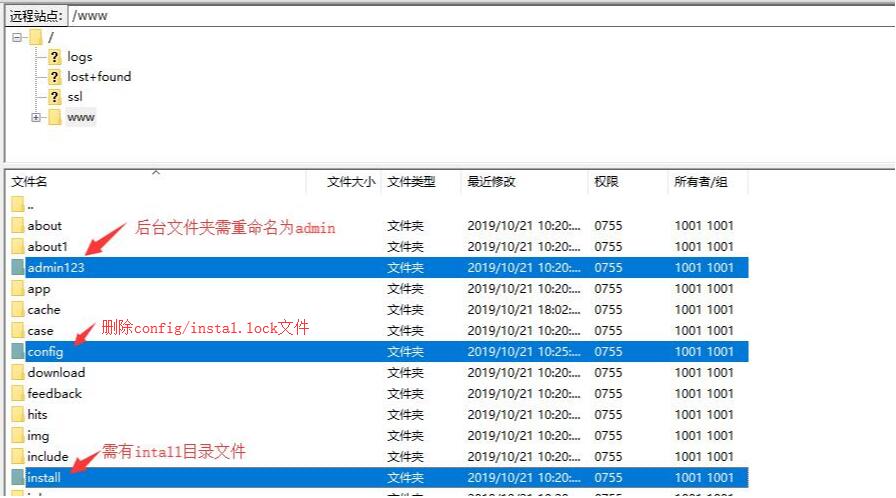Click the config row's 10:25 modified time

[x=523, y=352]
